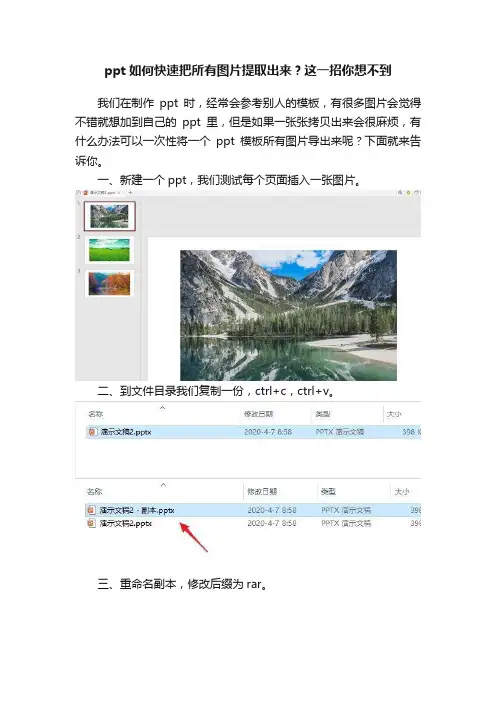Click the large mountain lake image on the slide

[x=288, y=315]
